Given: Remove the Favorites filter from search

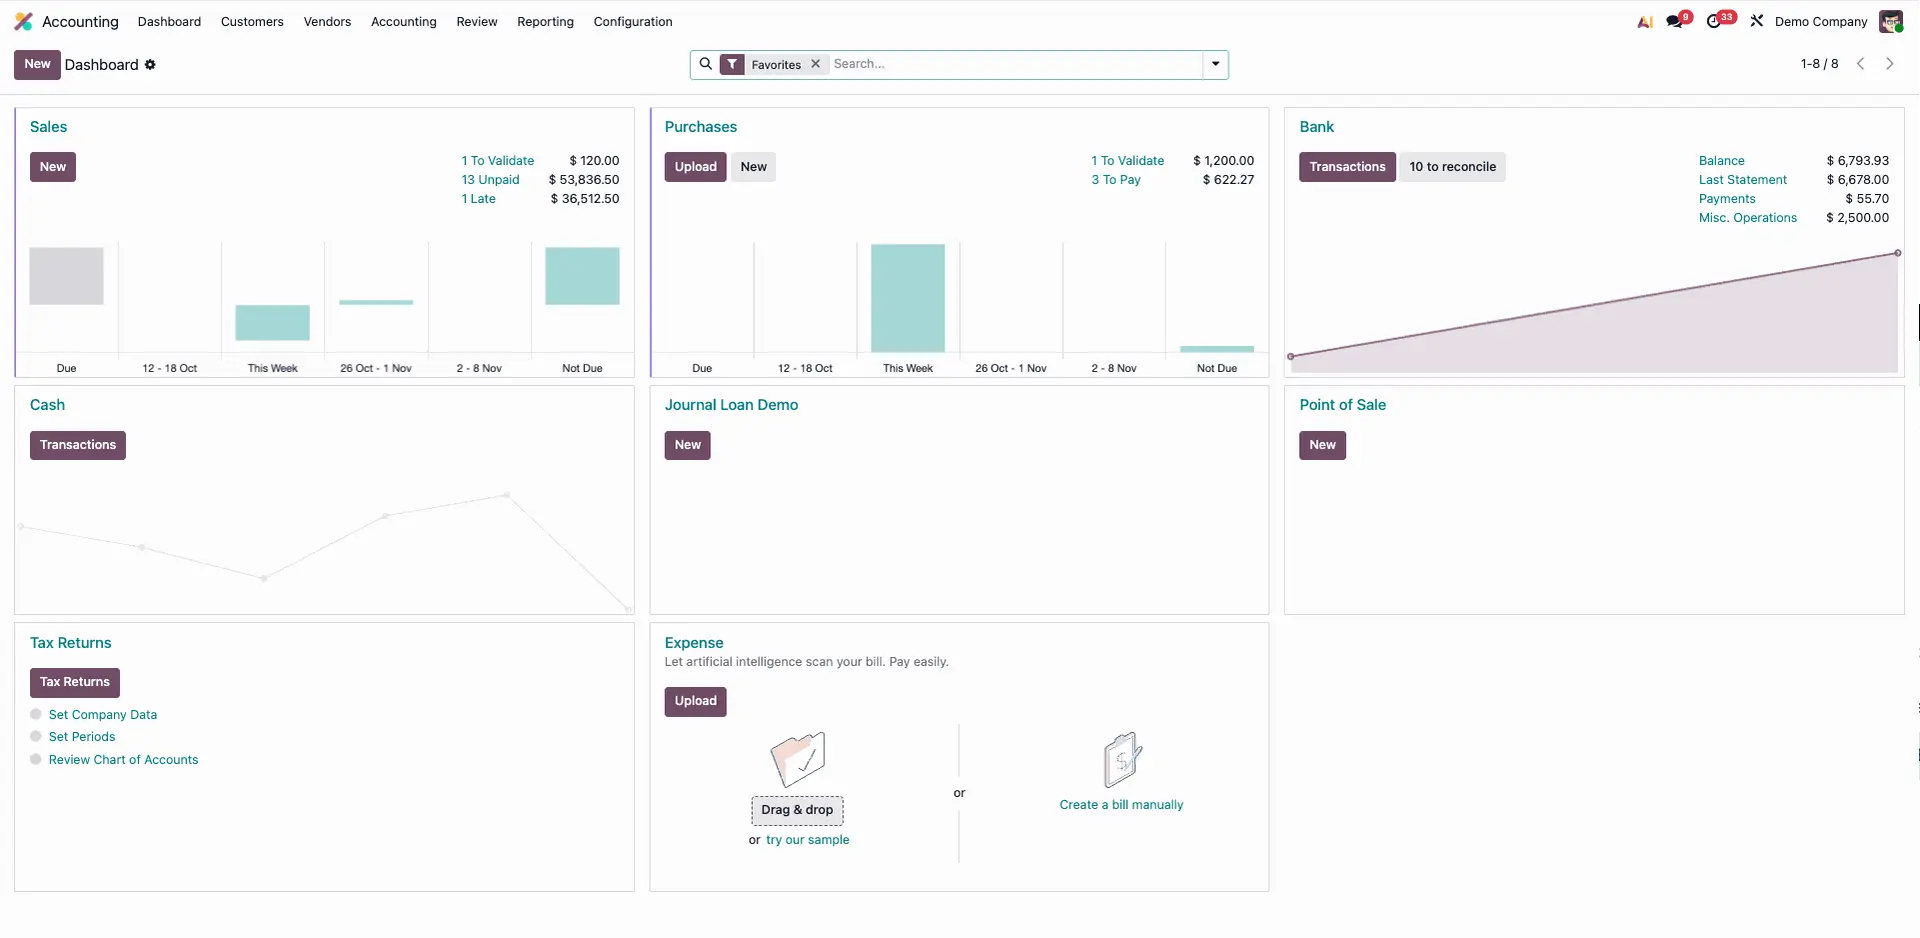Looking at the screenshot, I should pyautogui.click(x=815, y=63).
